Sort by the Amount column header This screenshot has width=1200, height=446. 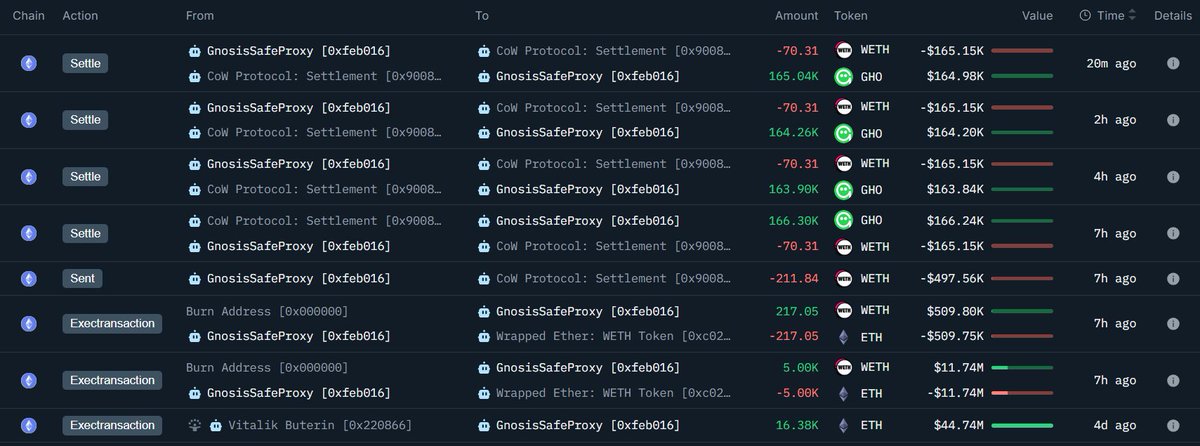pos(797,16)
